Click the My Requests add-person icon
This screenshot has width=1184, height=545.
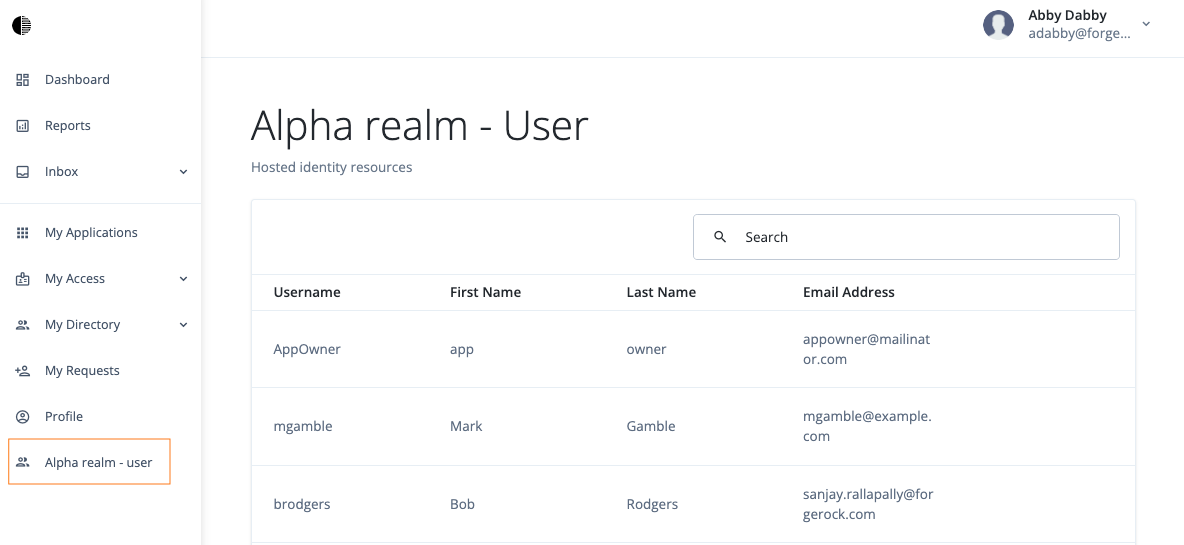(23, 371)
